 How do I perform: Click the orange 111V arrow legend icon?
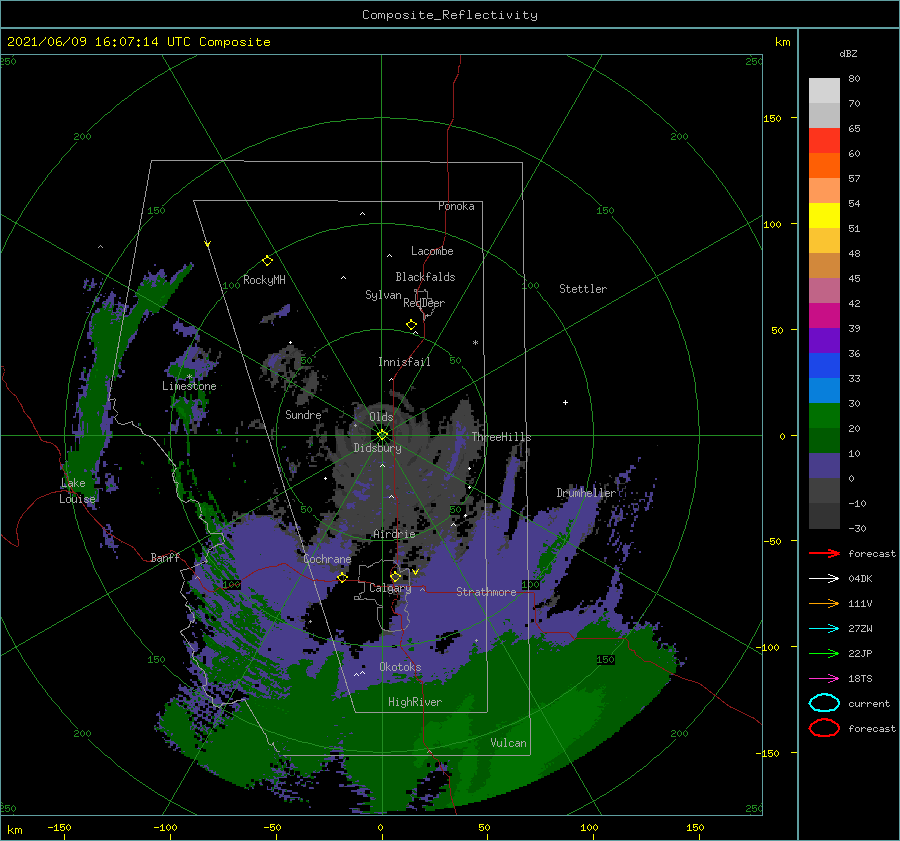pos(824,603)
